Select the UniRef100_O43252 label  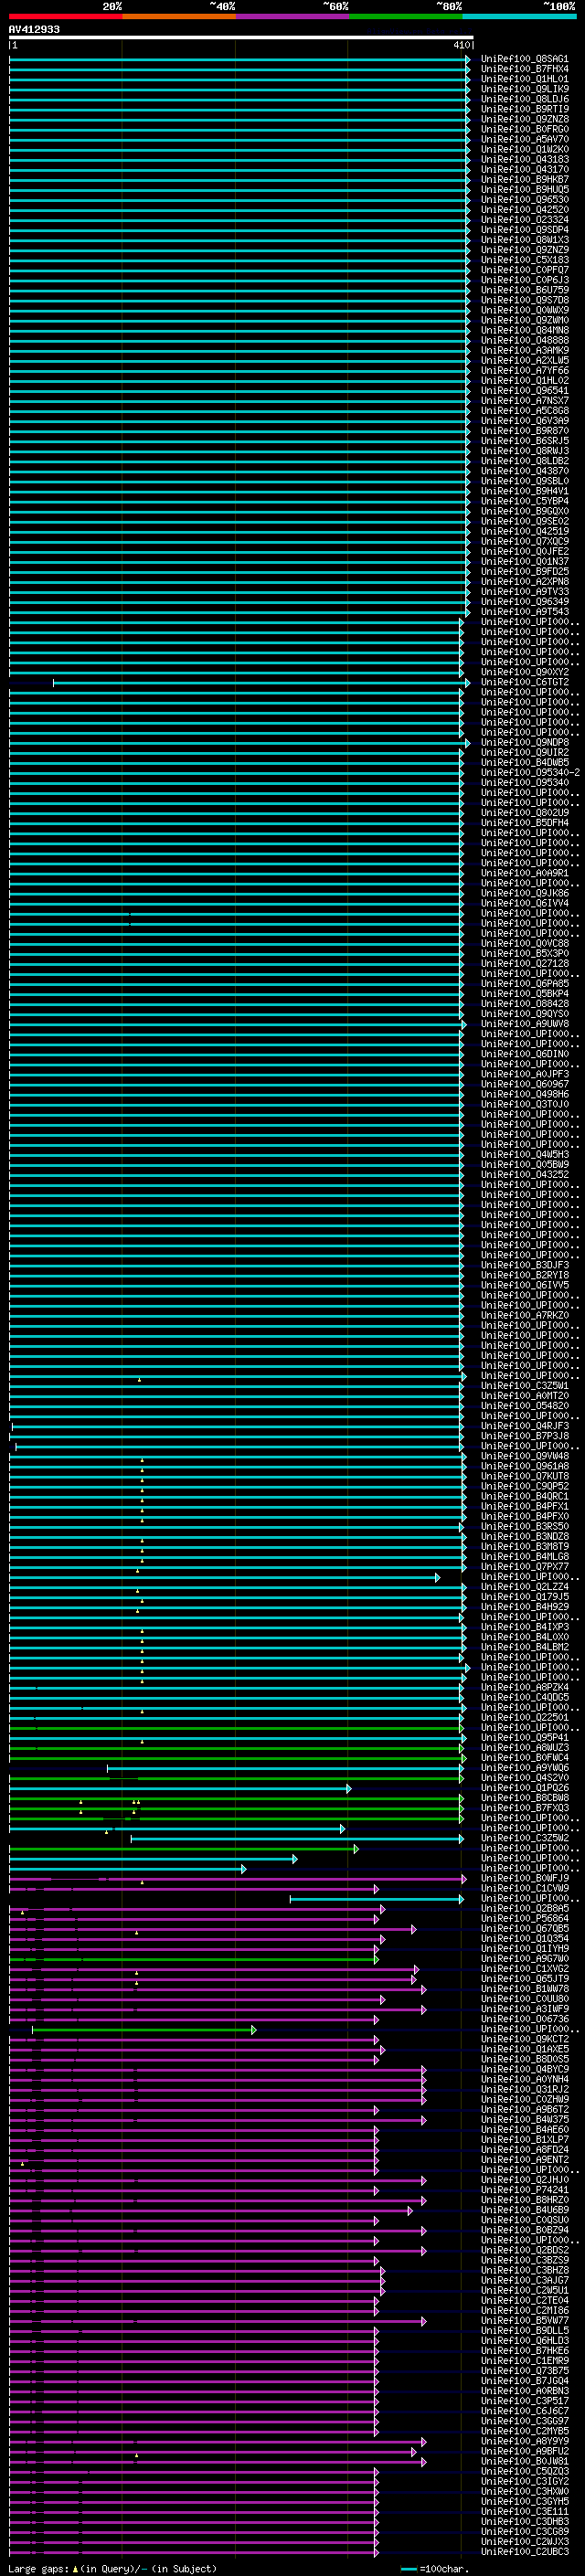click(525, 1174)
